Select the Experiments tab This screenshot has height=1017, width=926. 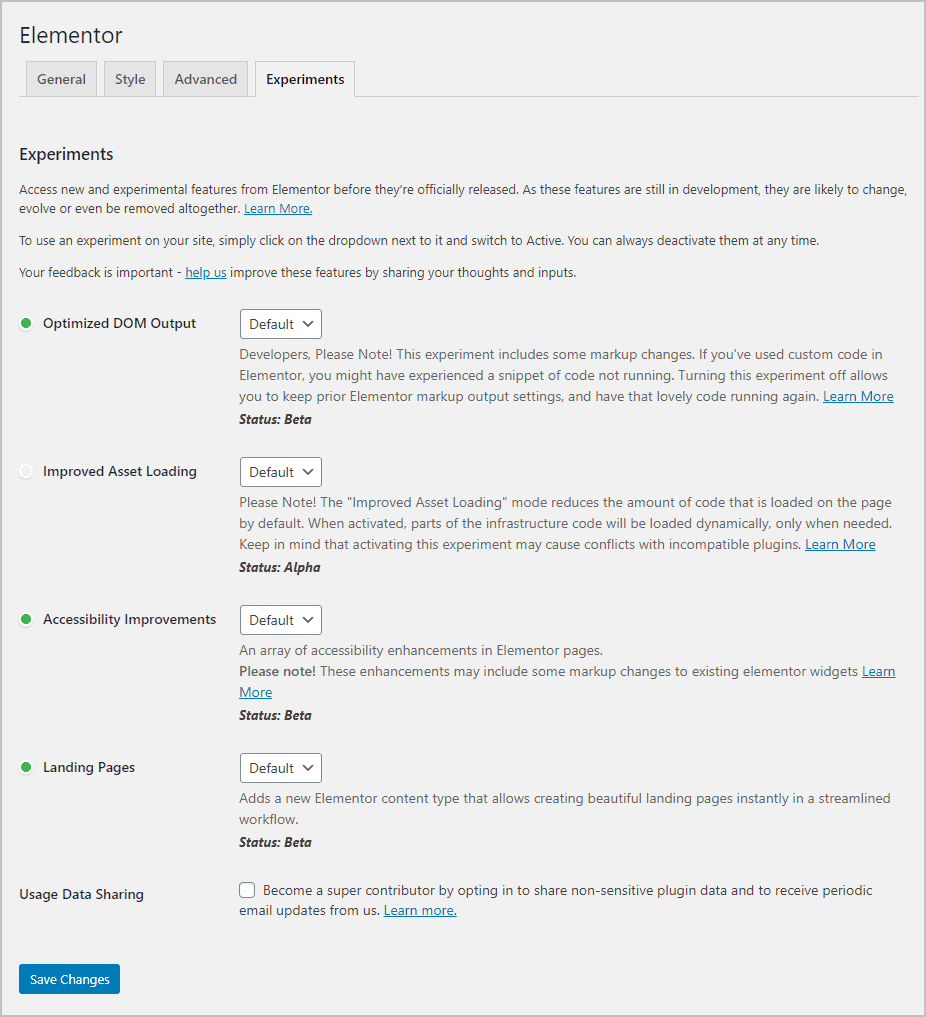tap(305, 79)
